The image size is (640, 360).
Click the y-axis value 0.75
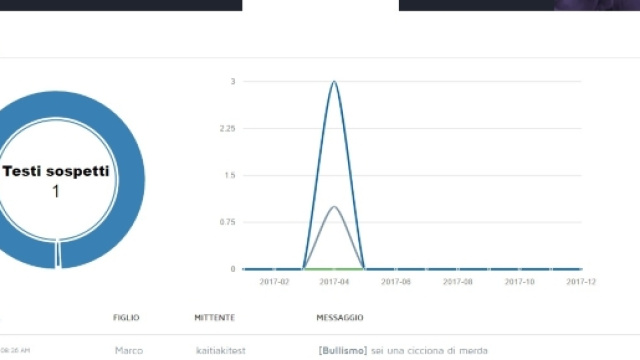coord(227,222)
